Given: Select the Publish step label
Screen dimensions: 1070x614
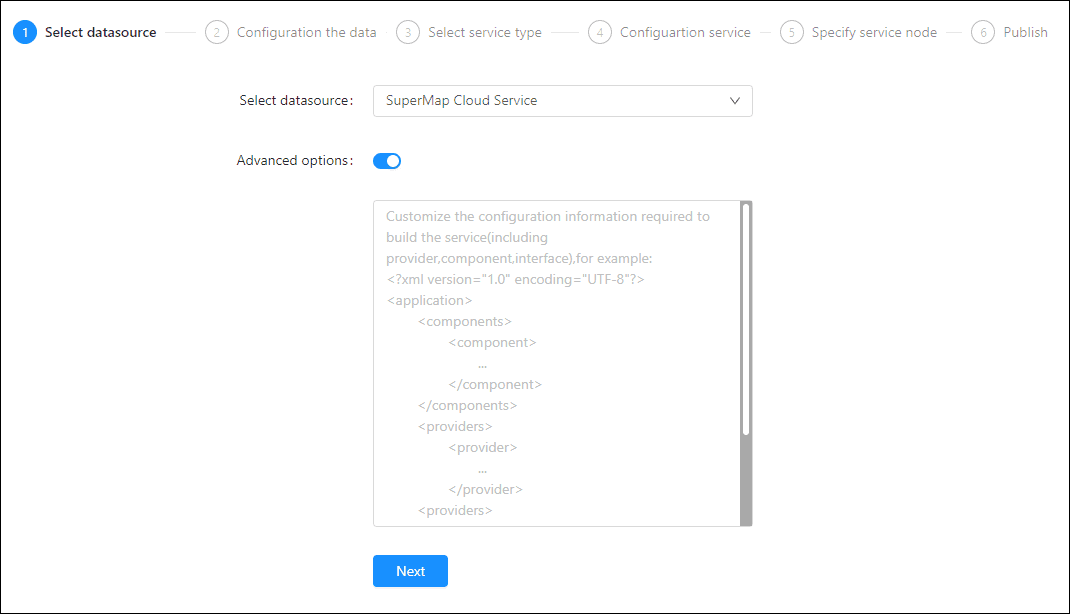Looking at the screenshot, I should coord(1025,32).
